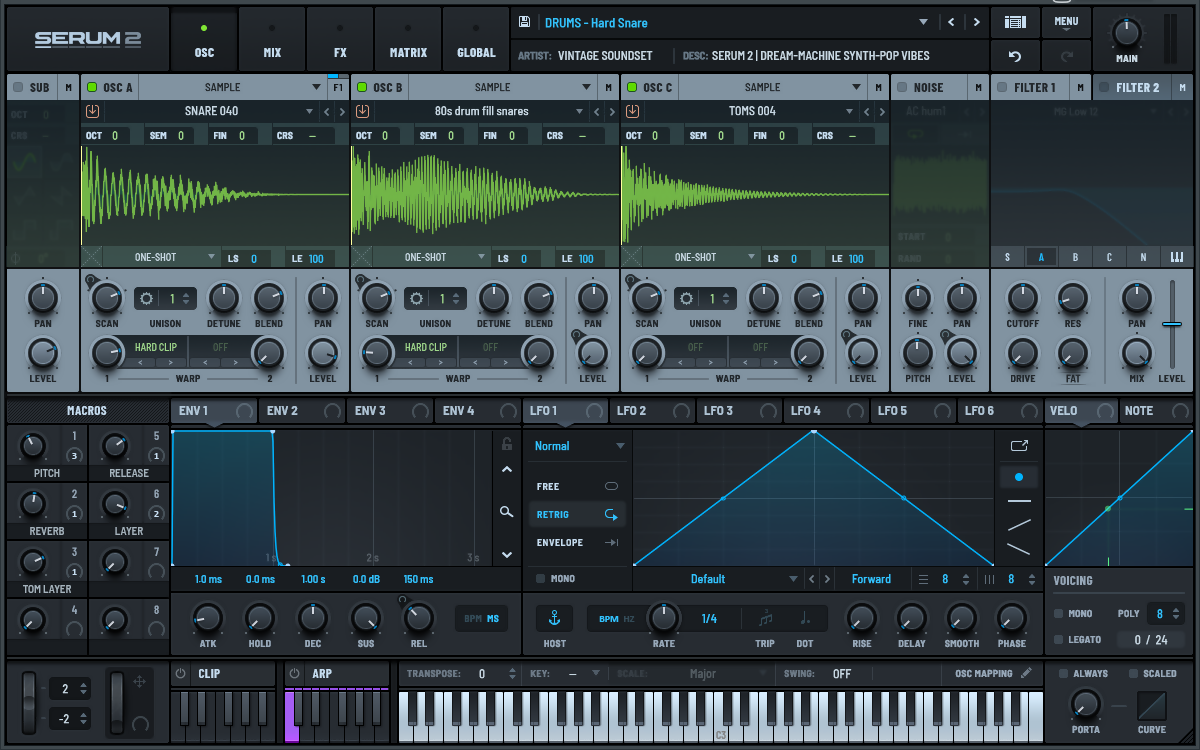Check the portamento ALWAYS checkbox
The image size is (1200, 750).
point(1064,673)
